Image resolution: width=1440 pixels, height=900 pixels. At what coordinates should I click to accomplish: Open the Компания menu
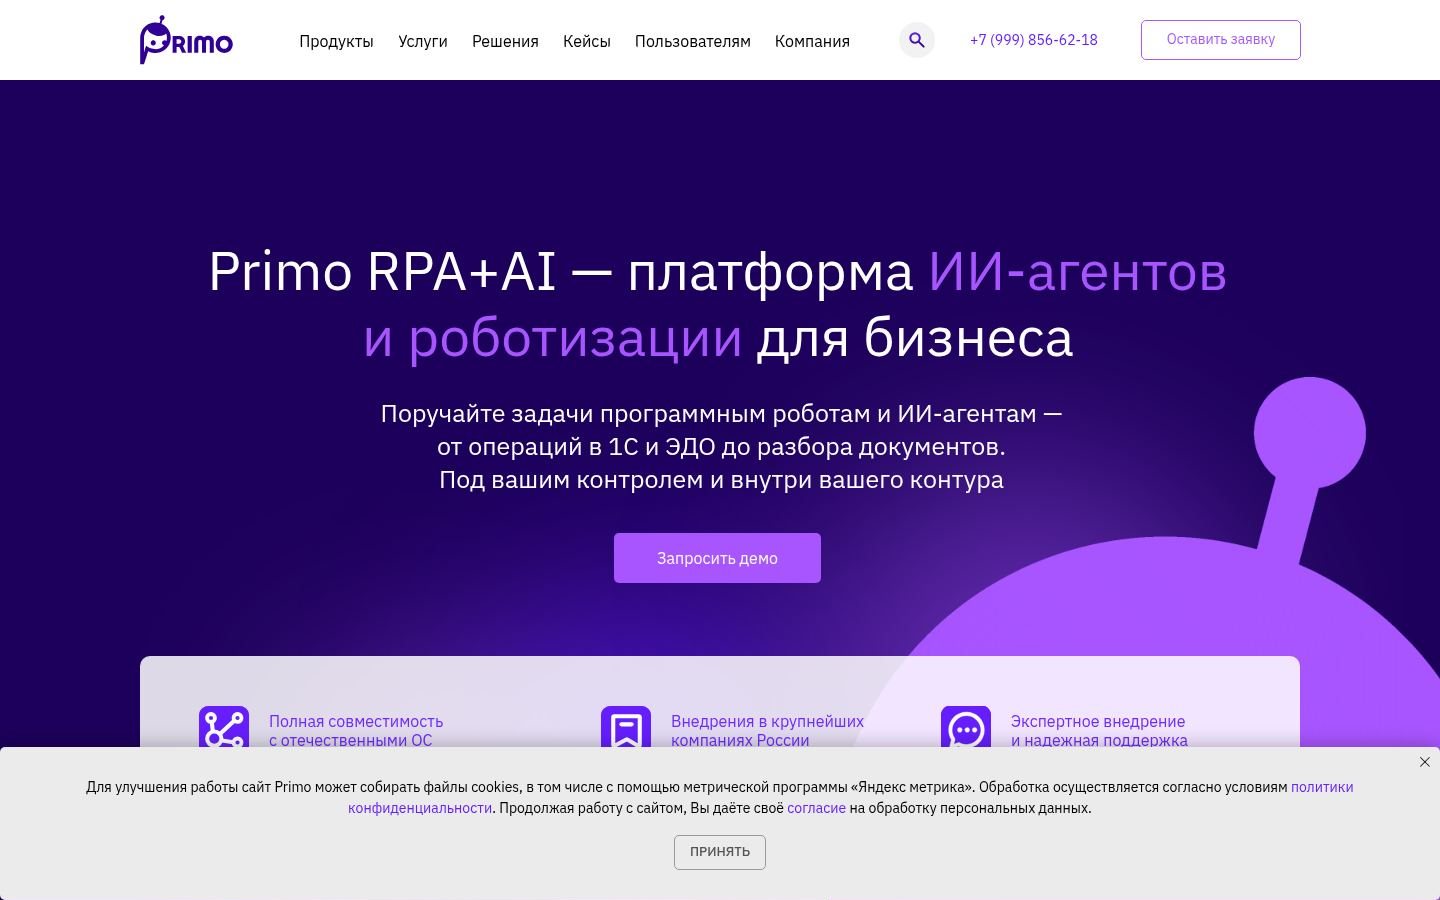tap(812, 41)
